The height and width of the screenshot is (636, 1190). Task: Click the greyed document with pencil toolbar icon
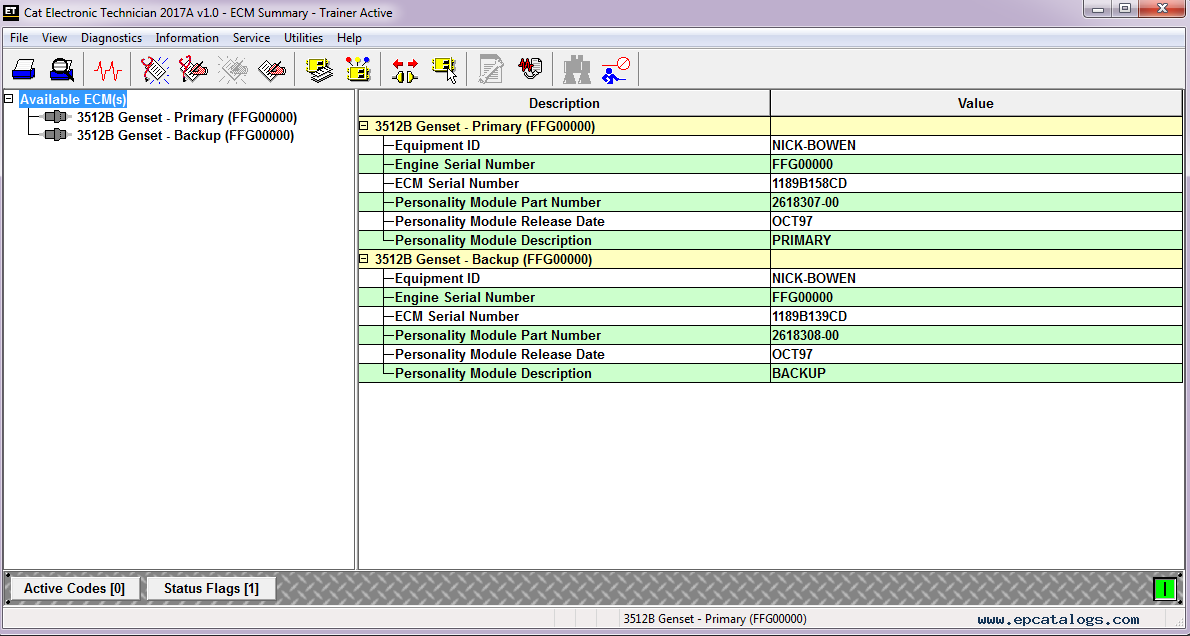tap(491, 71)
